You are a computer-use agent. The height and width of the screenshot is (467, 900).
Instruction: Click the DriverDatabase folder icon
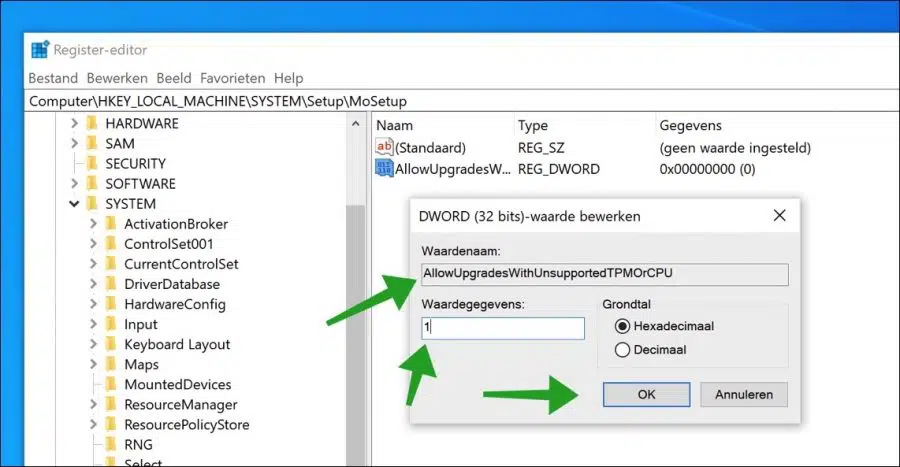point(111,284)
